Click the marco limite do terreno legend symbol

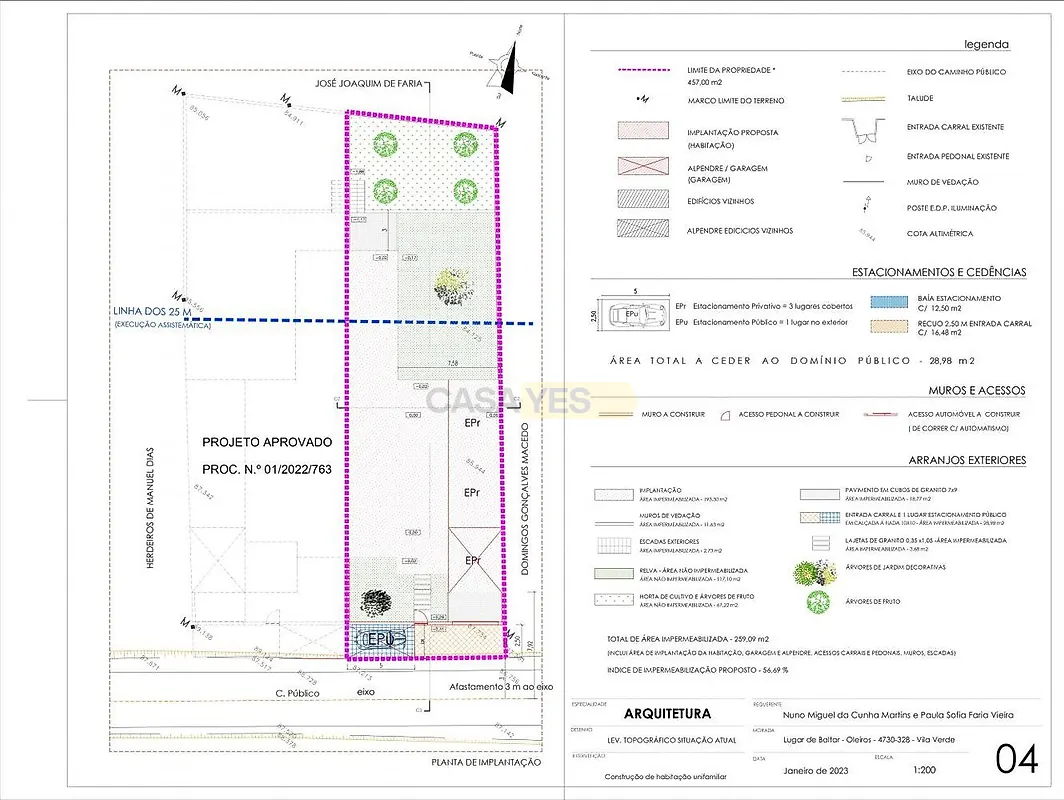(643, 99)
